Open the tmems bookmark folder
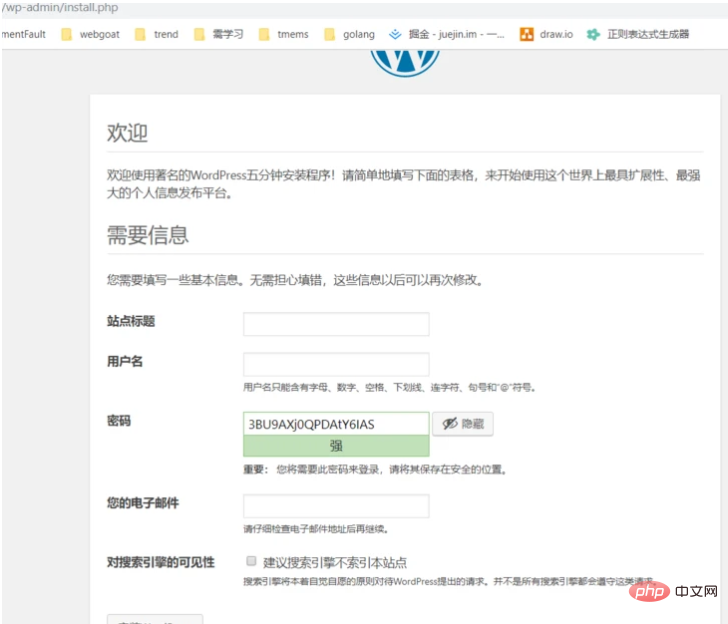This screenshot has width=728, height=624. 283,34
